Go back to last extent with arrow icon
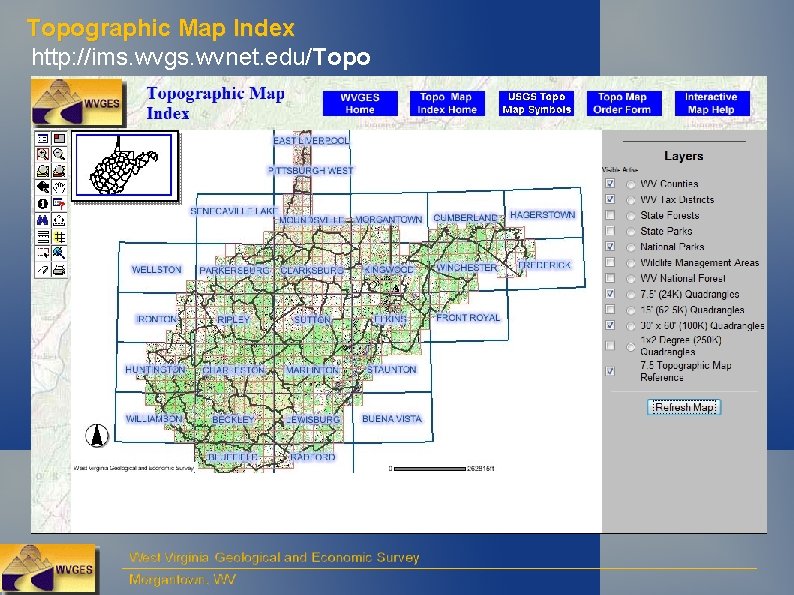The width and height of the screenshot is (794, 595). [x=43, y=187]
